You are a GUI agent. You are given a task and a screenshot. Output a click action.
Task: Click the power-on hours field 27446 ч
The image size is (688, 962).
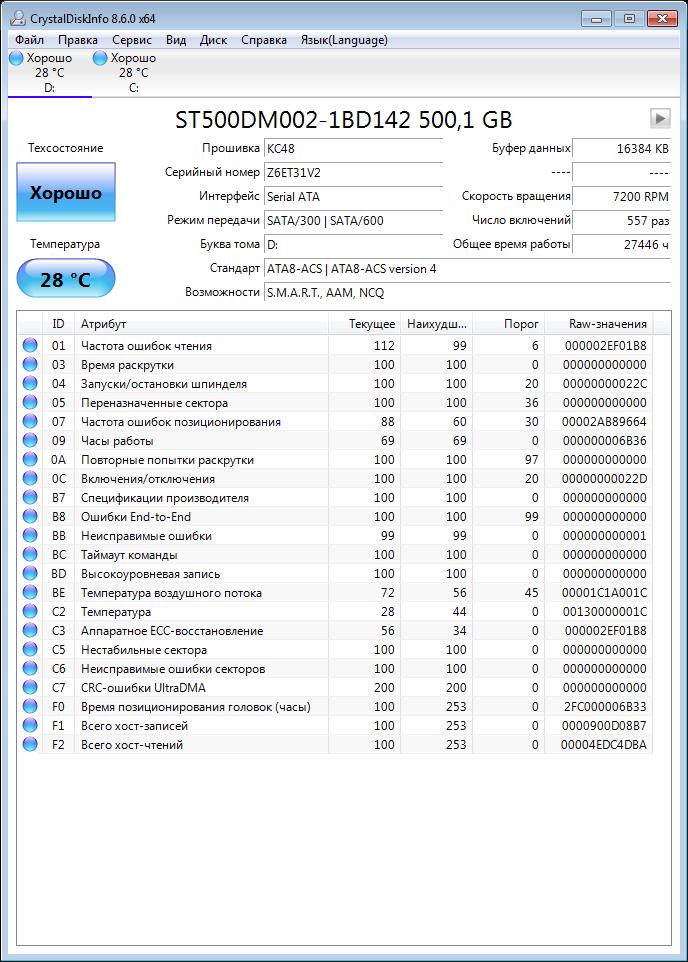(x=621, y=245)
